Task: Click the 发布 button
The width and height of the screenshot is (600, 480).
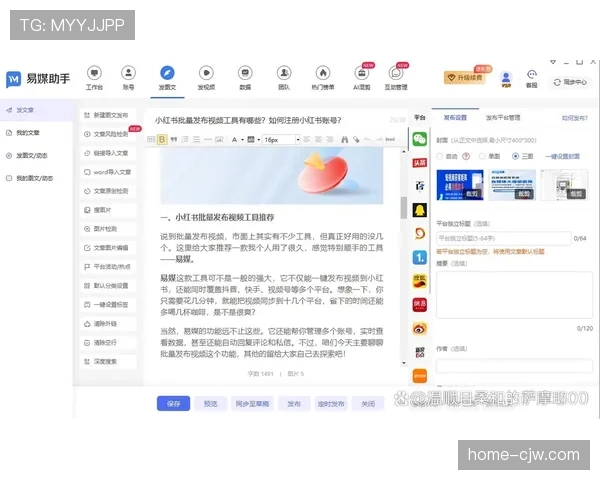Action: (294, 403)
